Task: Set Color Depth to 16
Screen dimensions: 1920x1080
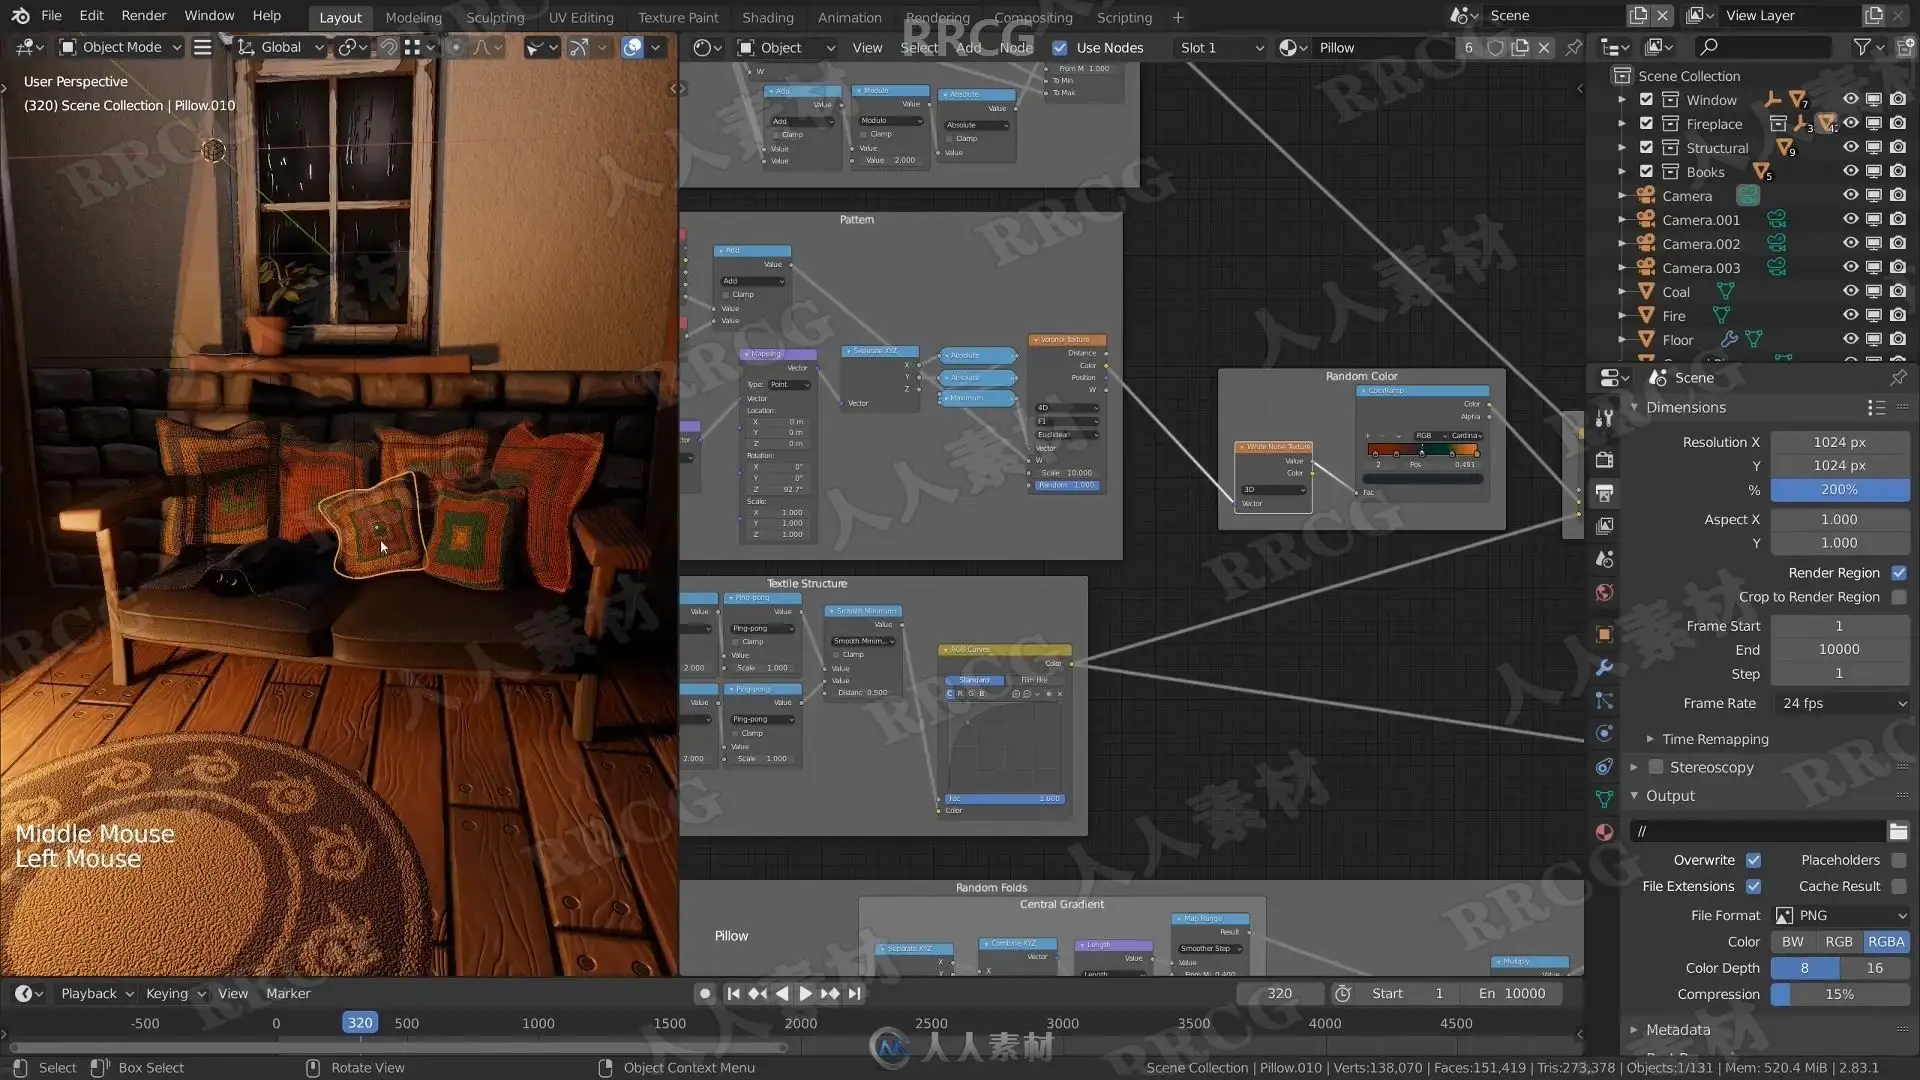Action: coord(1874,968)
